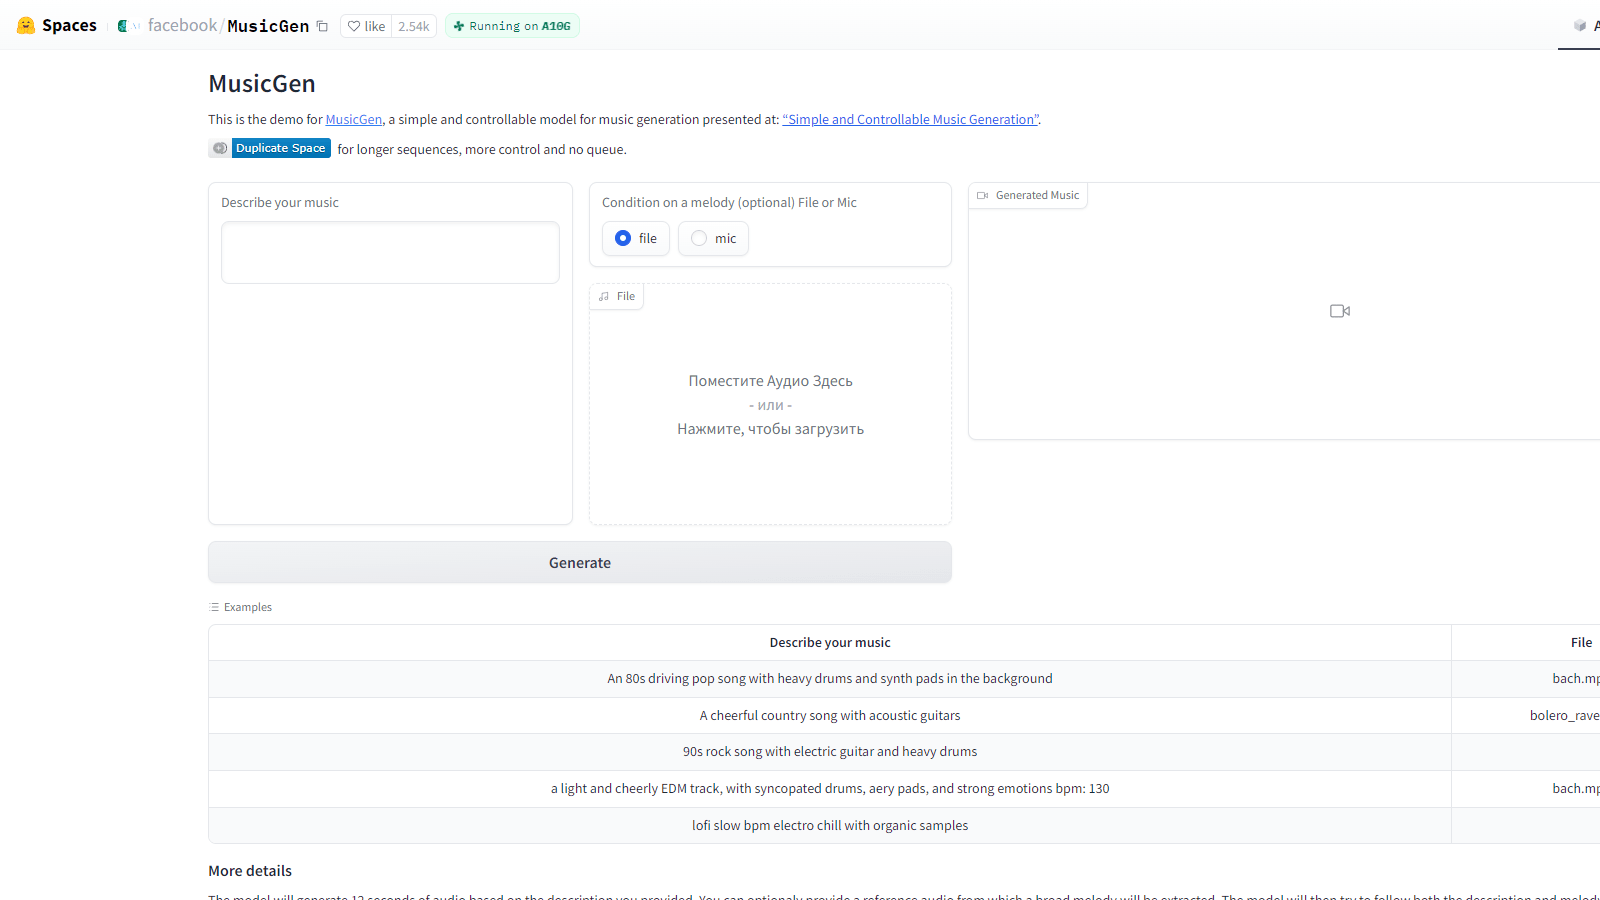Select the file radio option

624,238
